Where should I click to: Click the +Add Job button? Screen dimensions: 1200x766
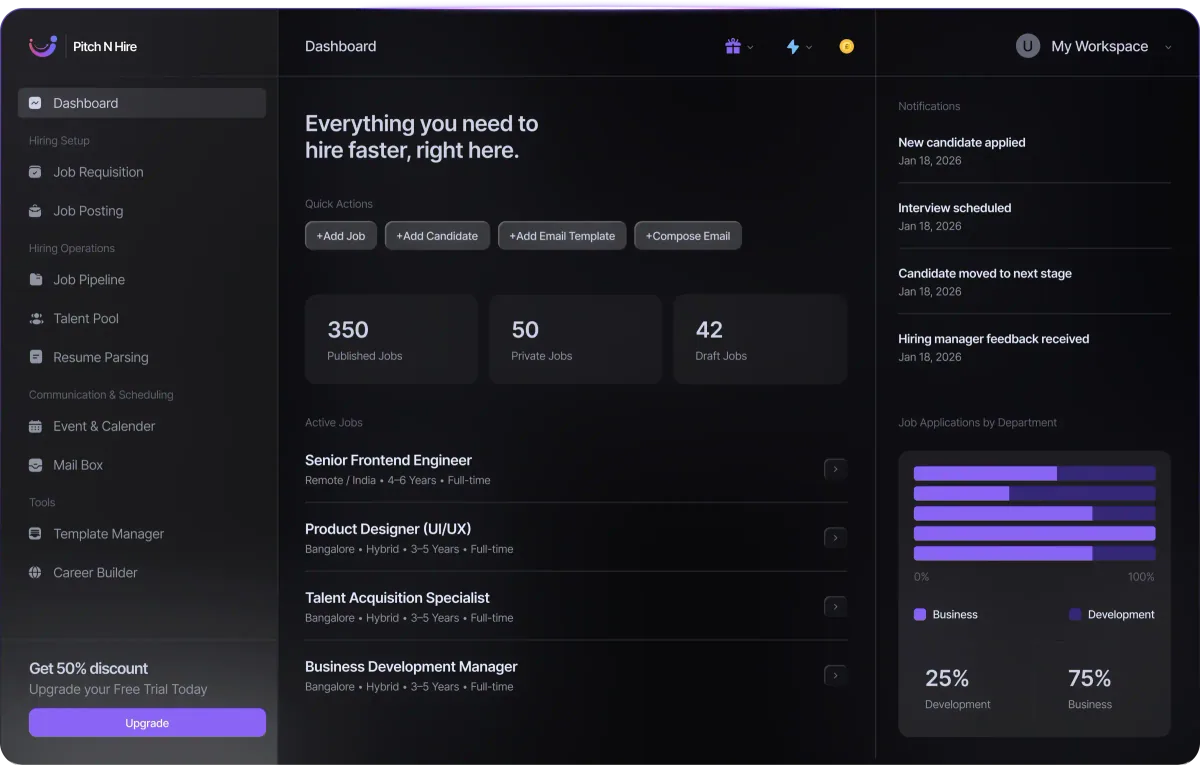341,236
